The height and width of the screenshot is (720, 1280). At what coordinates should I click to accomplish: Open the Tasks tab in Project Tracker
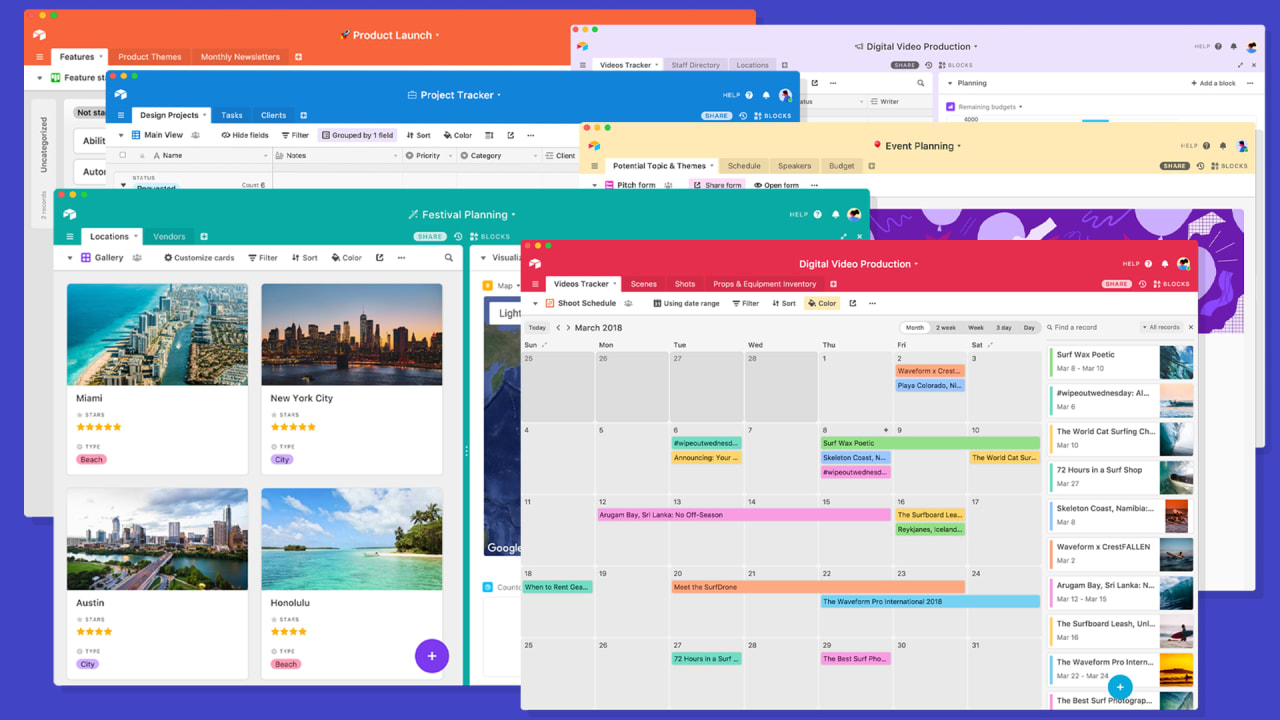tap(231, 115)
